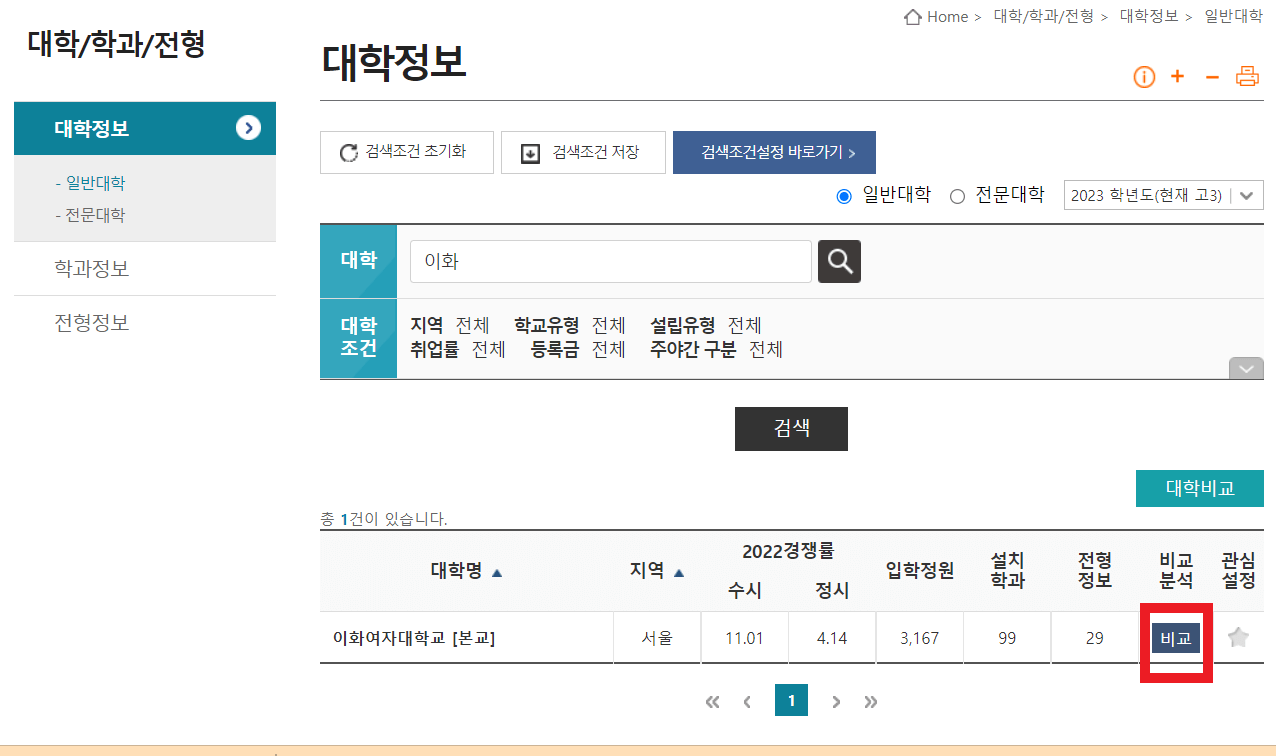Click the Home icon in breadcrumb

912,17
